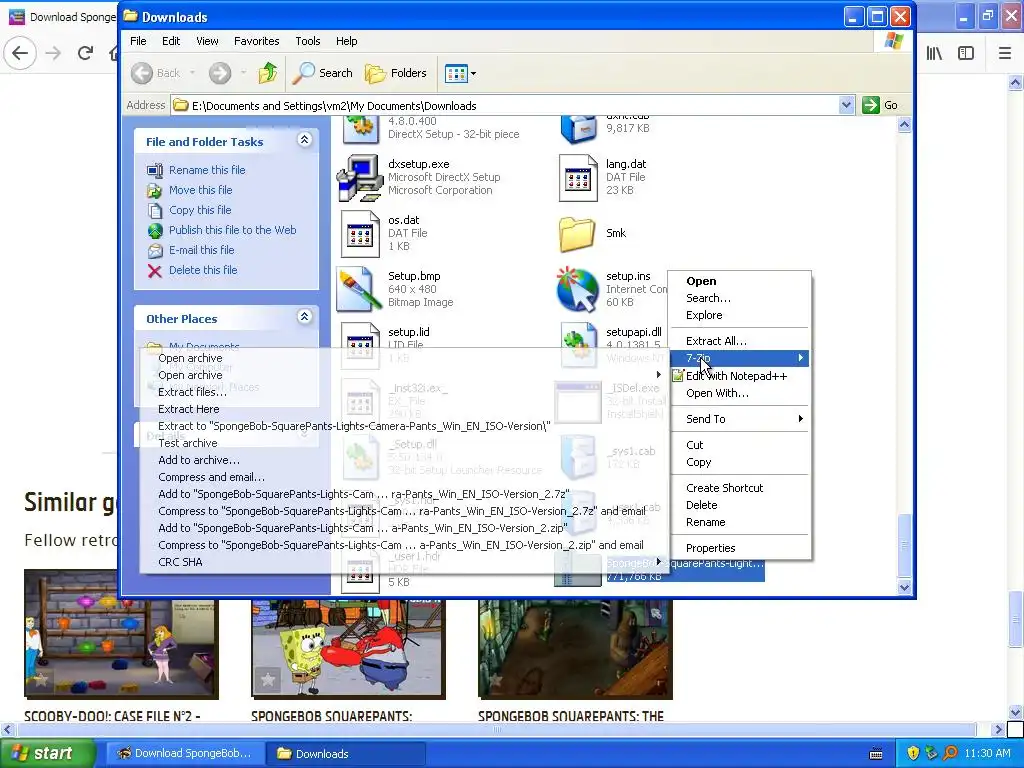Select the setup.ins file icon
Screen dimensions: 1024x768
pyautogui.click(x=578, y=289)
